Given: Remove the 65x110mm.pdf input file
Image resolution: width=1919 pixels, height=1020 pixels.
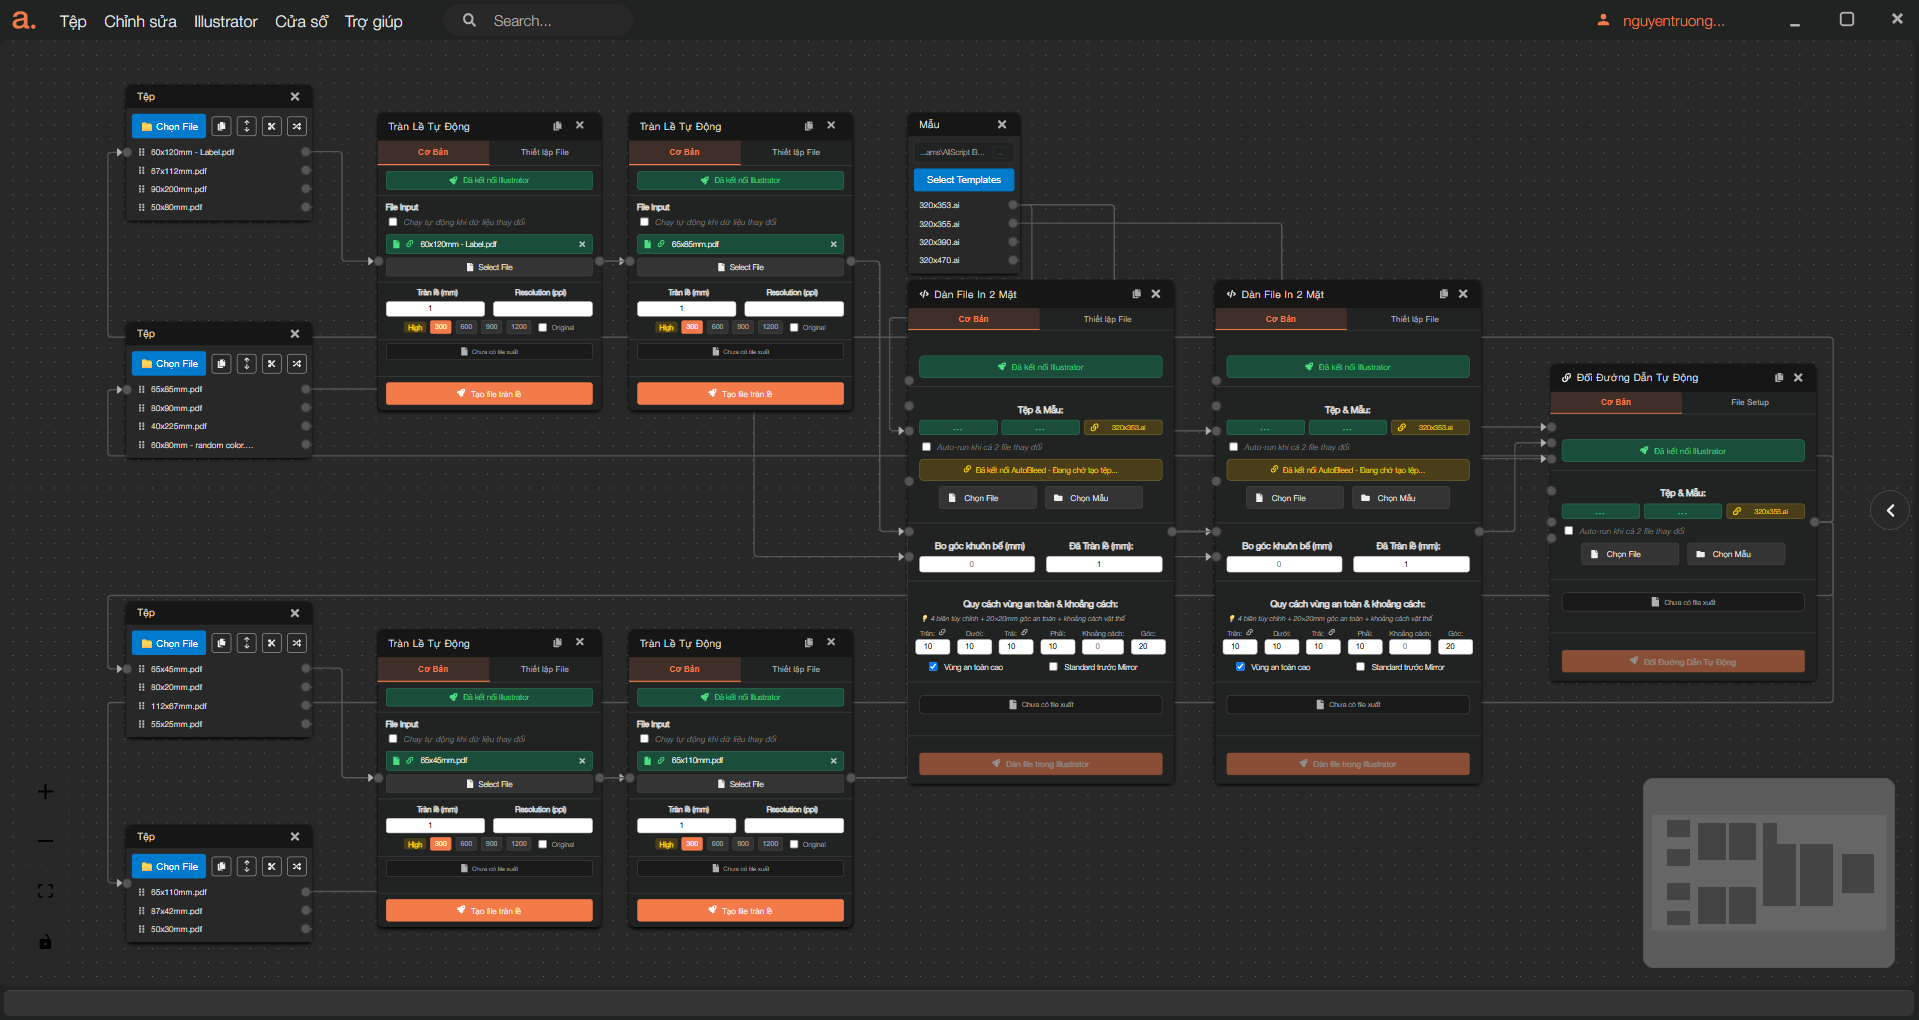Looking at the screenshot, I should 833,761.
